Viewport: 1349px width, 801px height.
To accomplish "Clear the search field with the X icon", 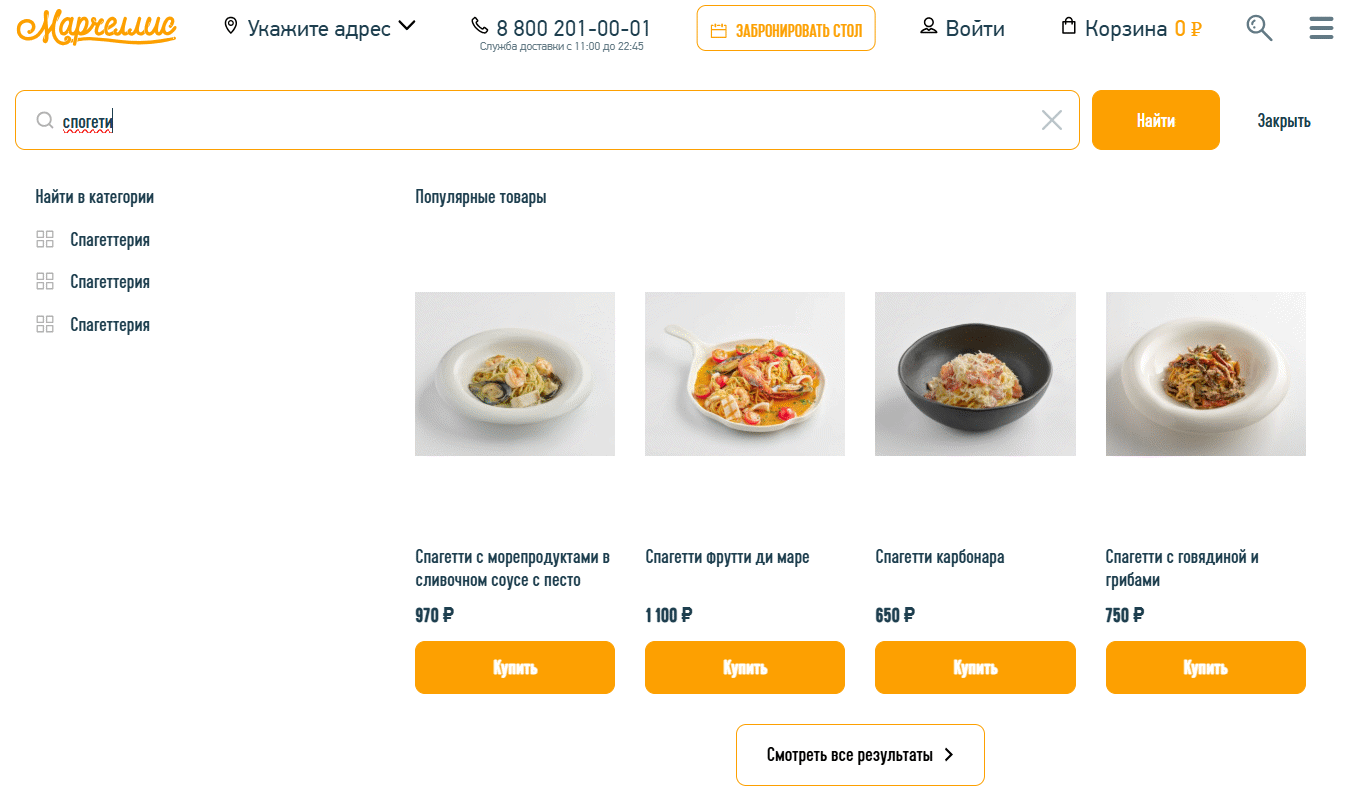I will click(1051, 121).
